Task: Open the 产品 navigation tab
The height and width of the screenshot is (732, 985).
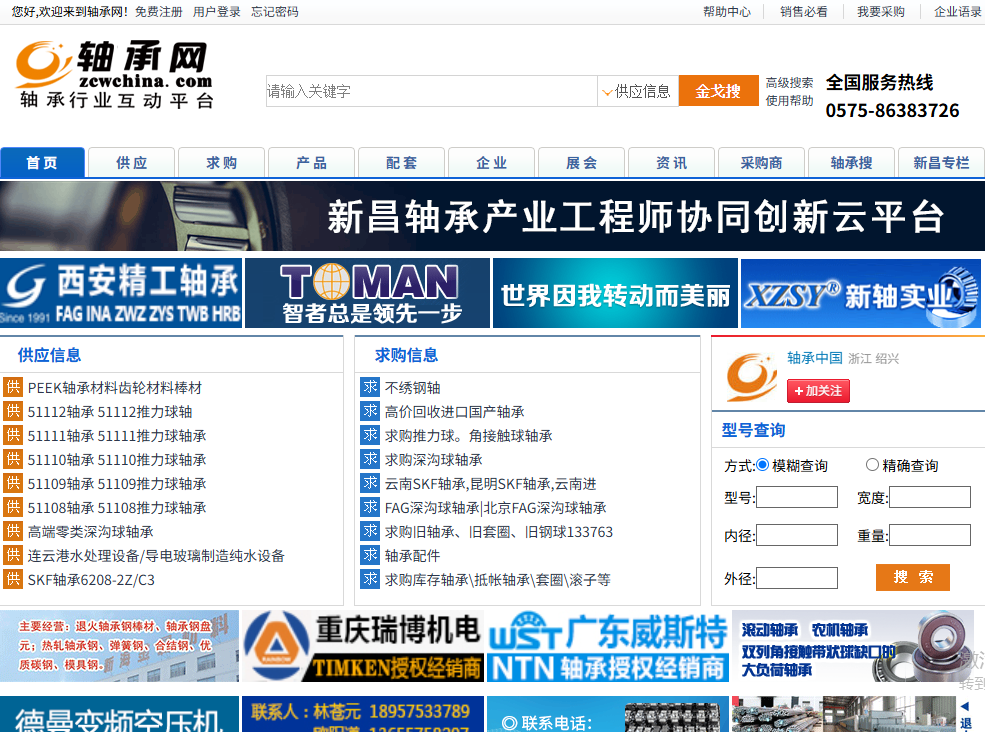Action: click(312, 163)
